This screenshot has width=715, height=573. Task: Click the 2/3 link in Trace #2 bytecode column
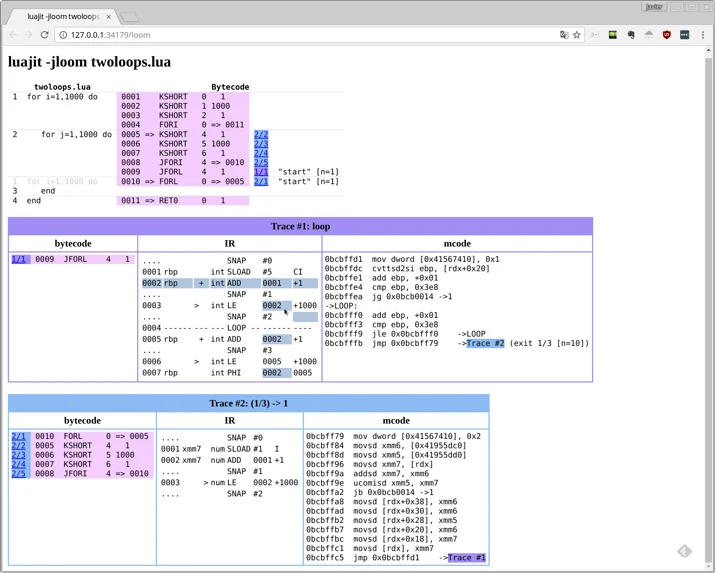pyautogui.click(x=19, y=455)
